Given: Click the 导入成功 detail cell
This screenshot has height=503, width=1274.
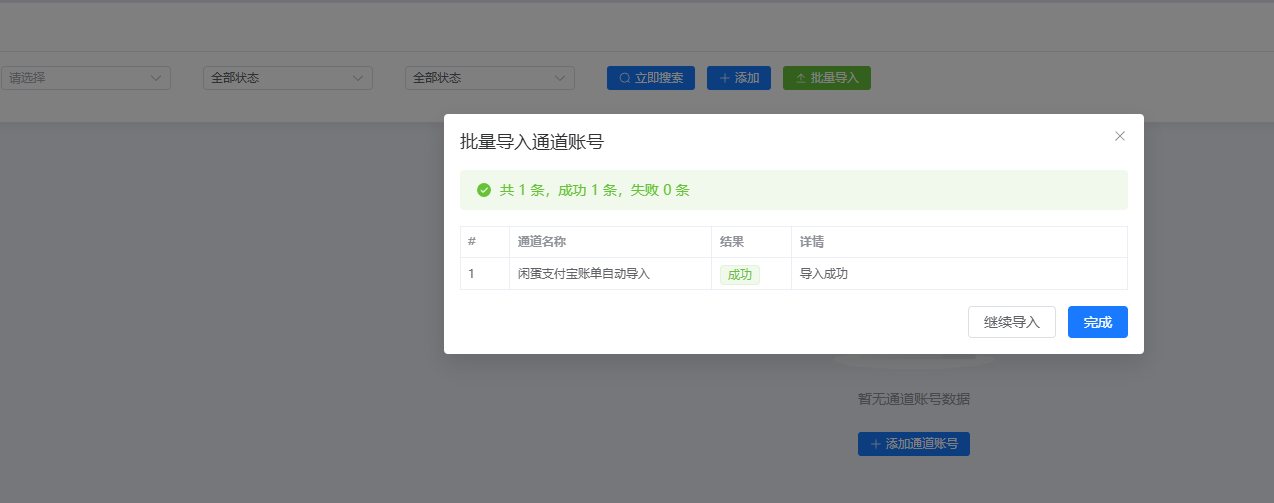Looking at the screenshot, I should [x=959, y=274].
